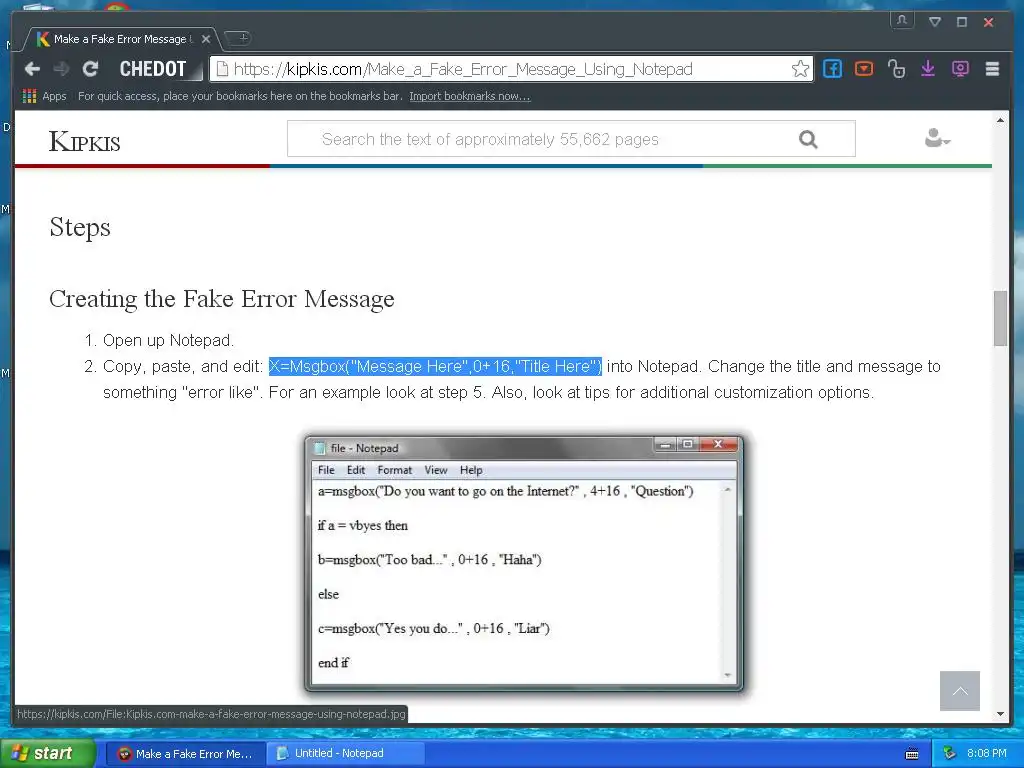Viewport: 1024px width, 768px height.
Task: Click the screen capture extension icon
Action: point(960,69)
